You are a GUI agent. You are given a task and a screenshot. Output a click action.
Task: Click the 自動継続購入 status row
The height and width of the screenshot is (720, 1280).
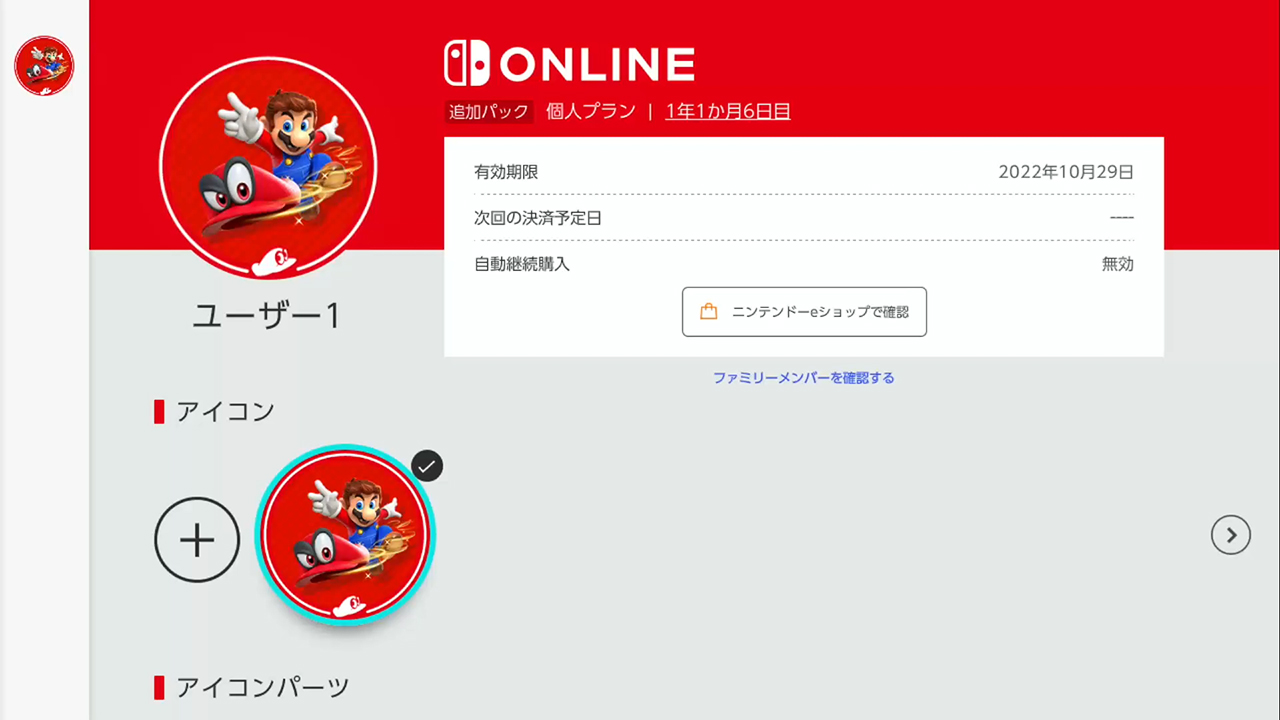[804, 264]
